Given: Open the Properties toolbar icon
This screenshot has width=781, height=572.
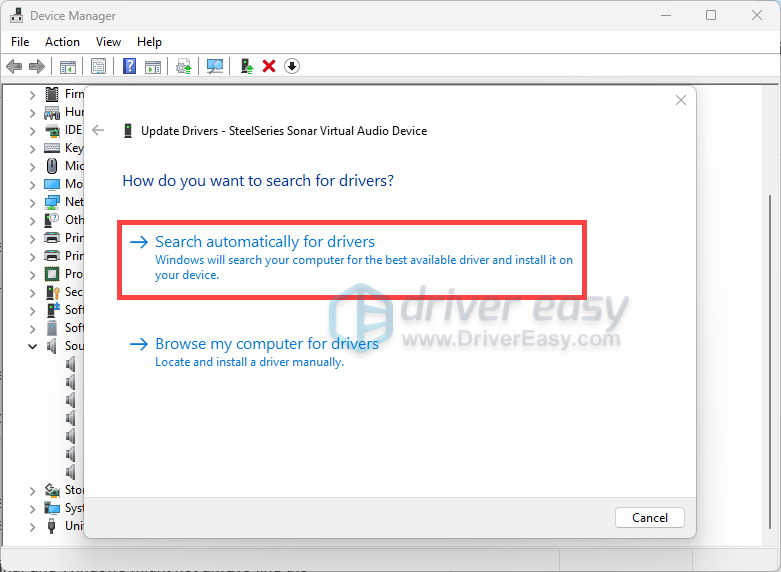Looking at the screenshot, I should [x=98, y=66].
